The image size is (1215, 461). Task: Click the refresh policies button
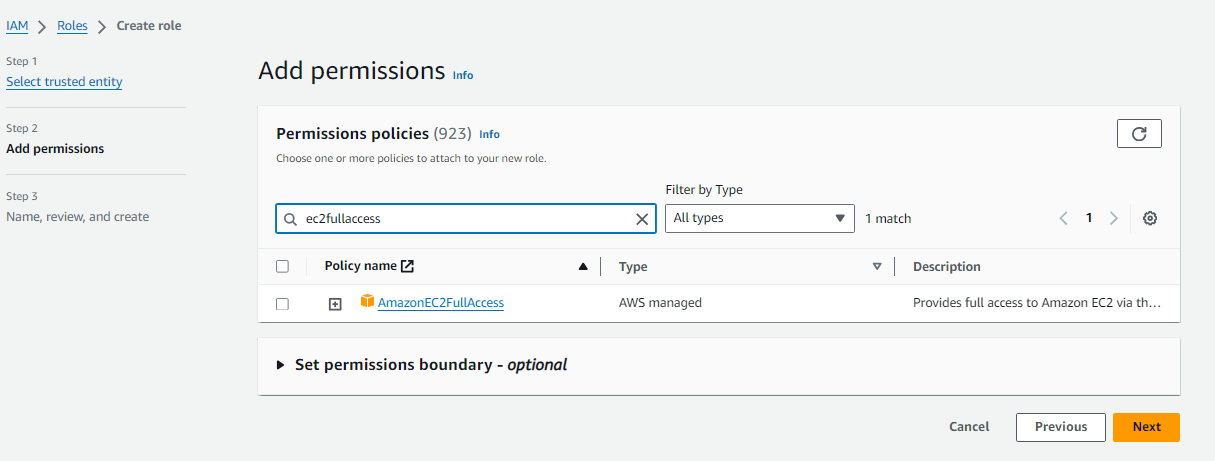click(1139, 133)
